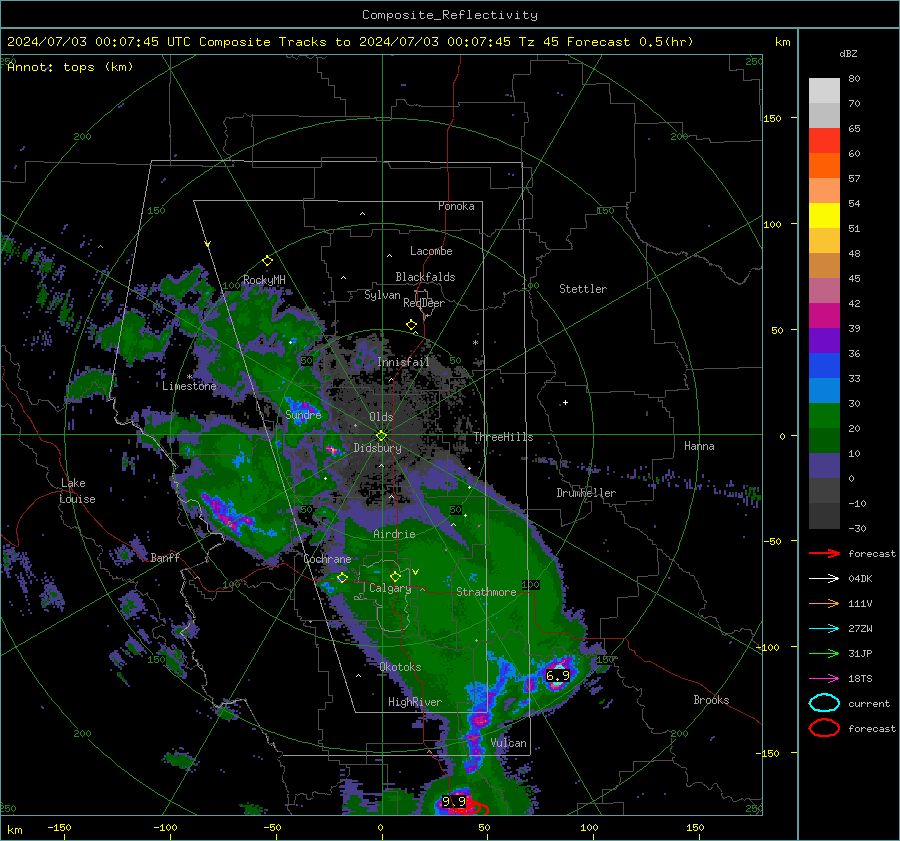Click the cyan current-storm ellipse legend icon
Screen dimensions: 900x841
click(x=824, y=703)
